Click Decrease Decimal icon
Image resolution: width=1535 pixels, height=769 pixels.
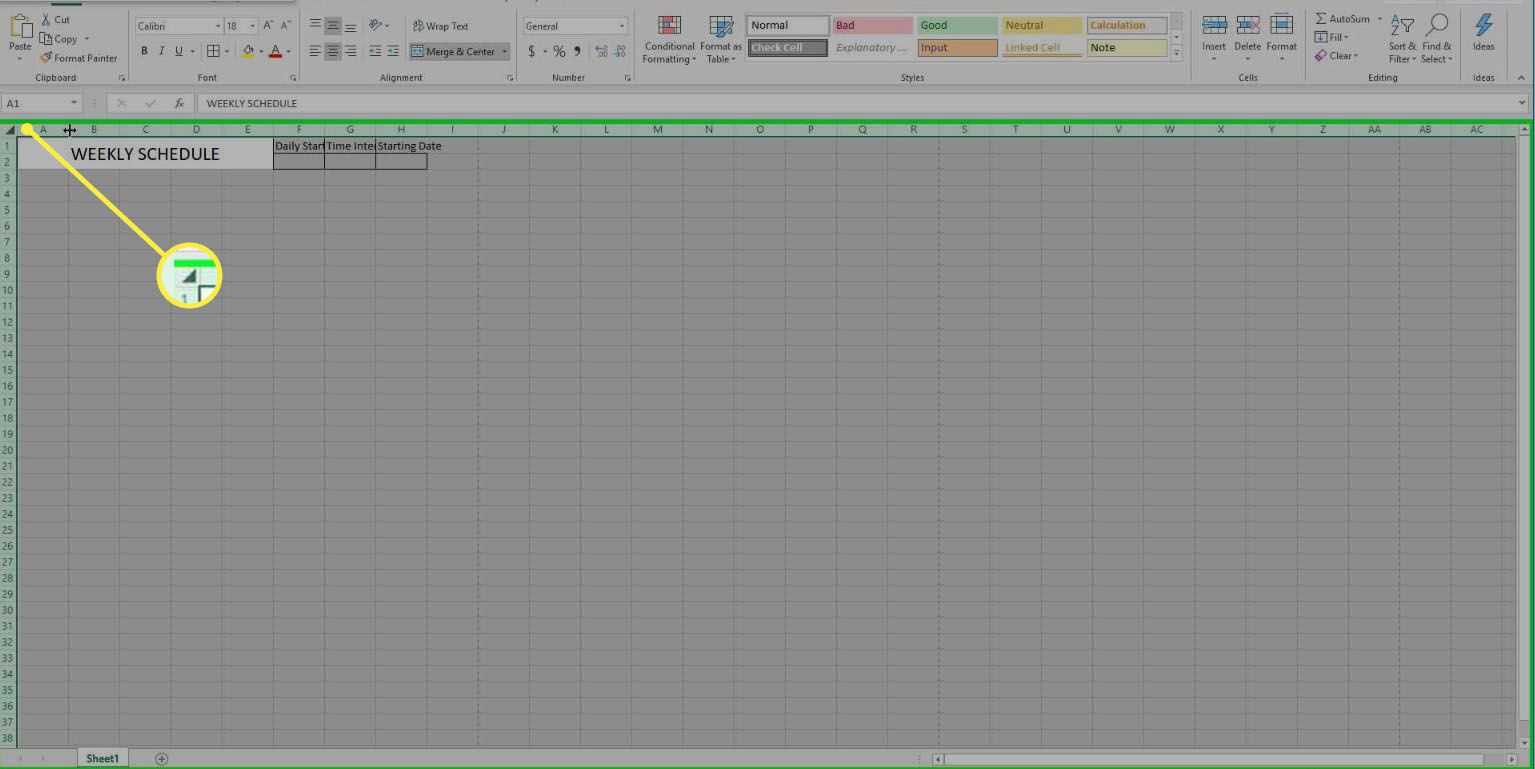pyautogui.click(x=620, y=51)
